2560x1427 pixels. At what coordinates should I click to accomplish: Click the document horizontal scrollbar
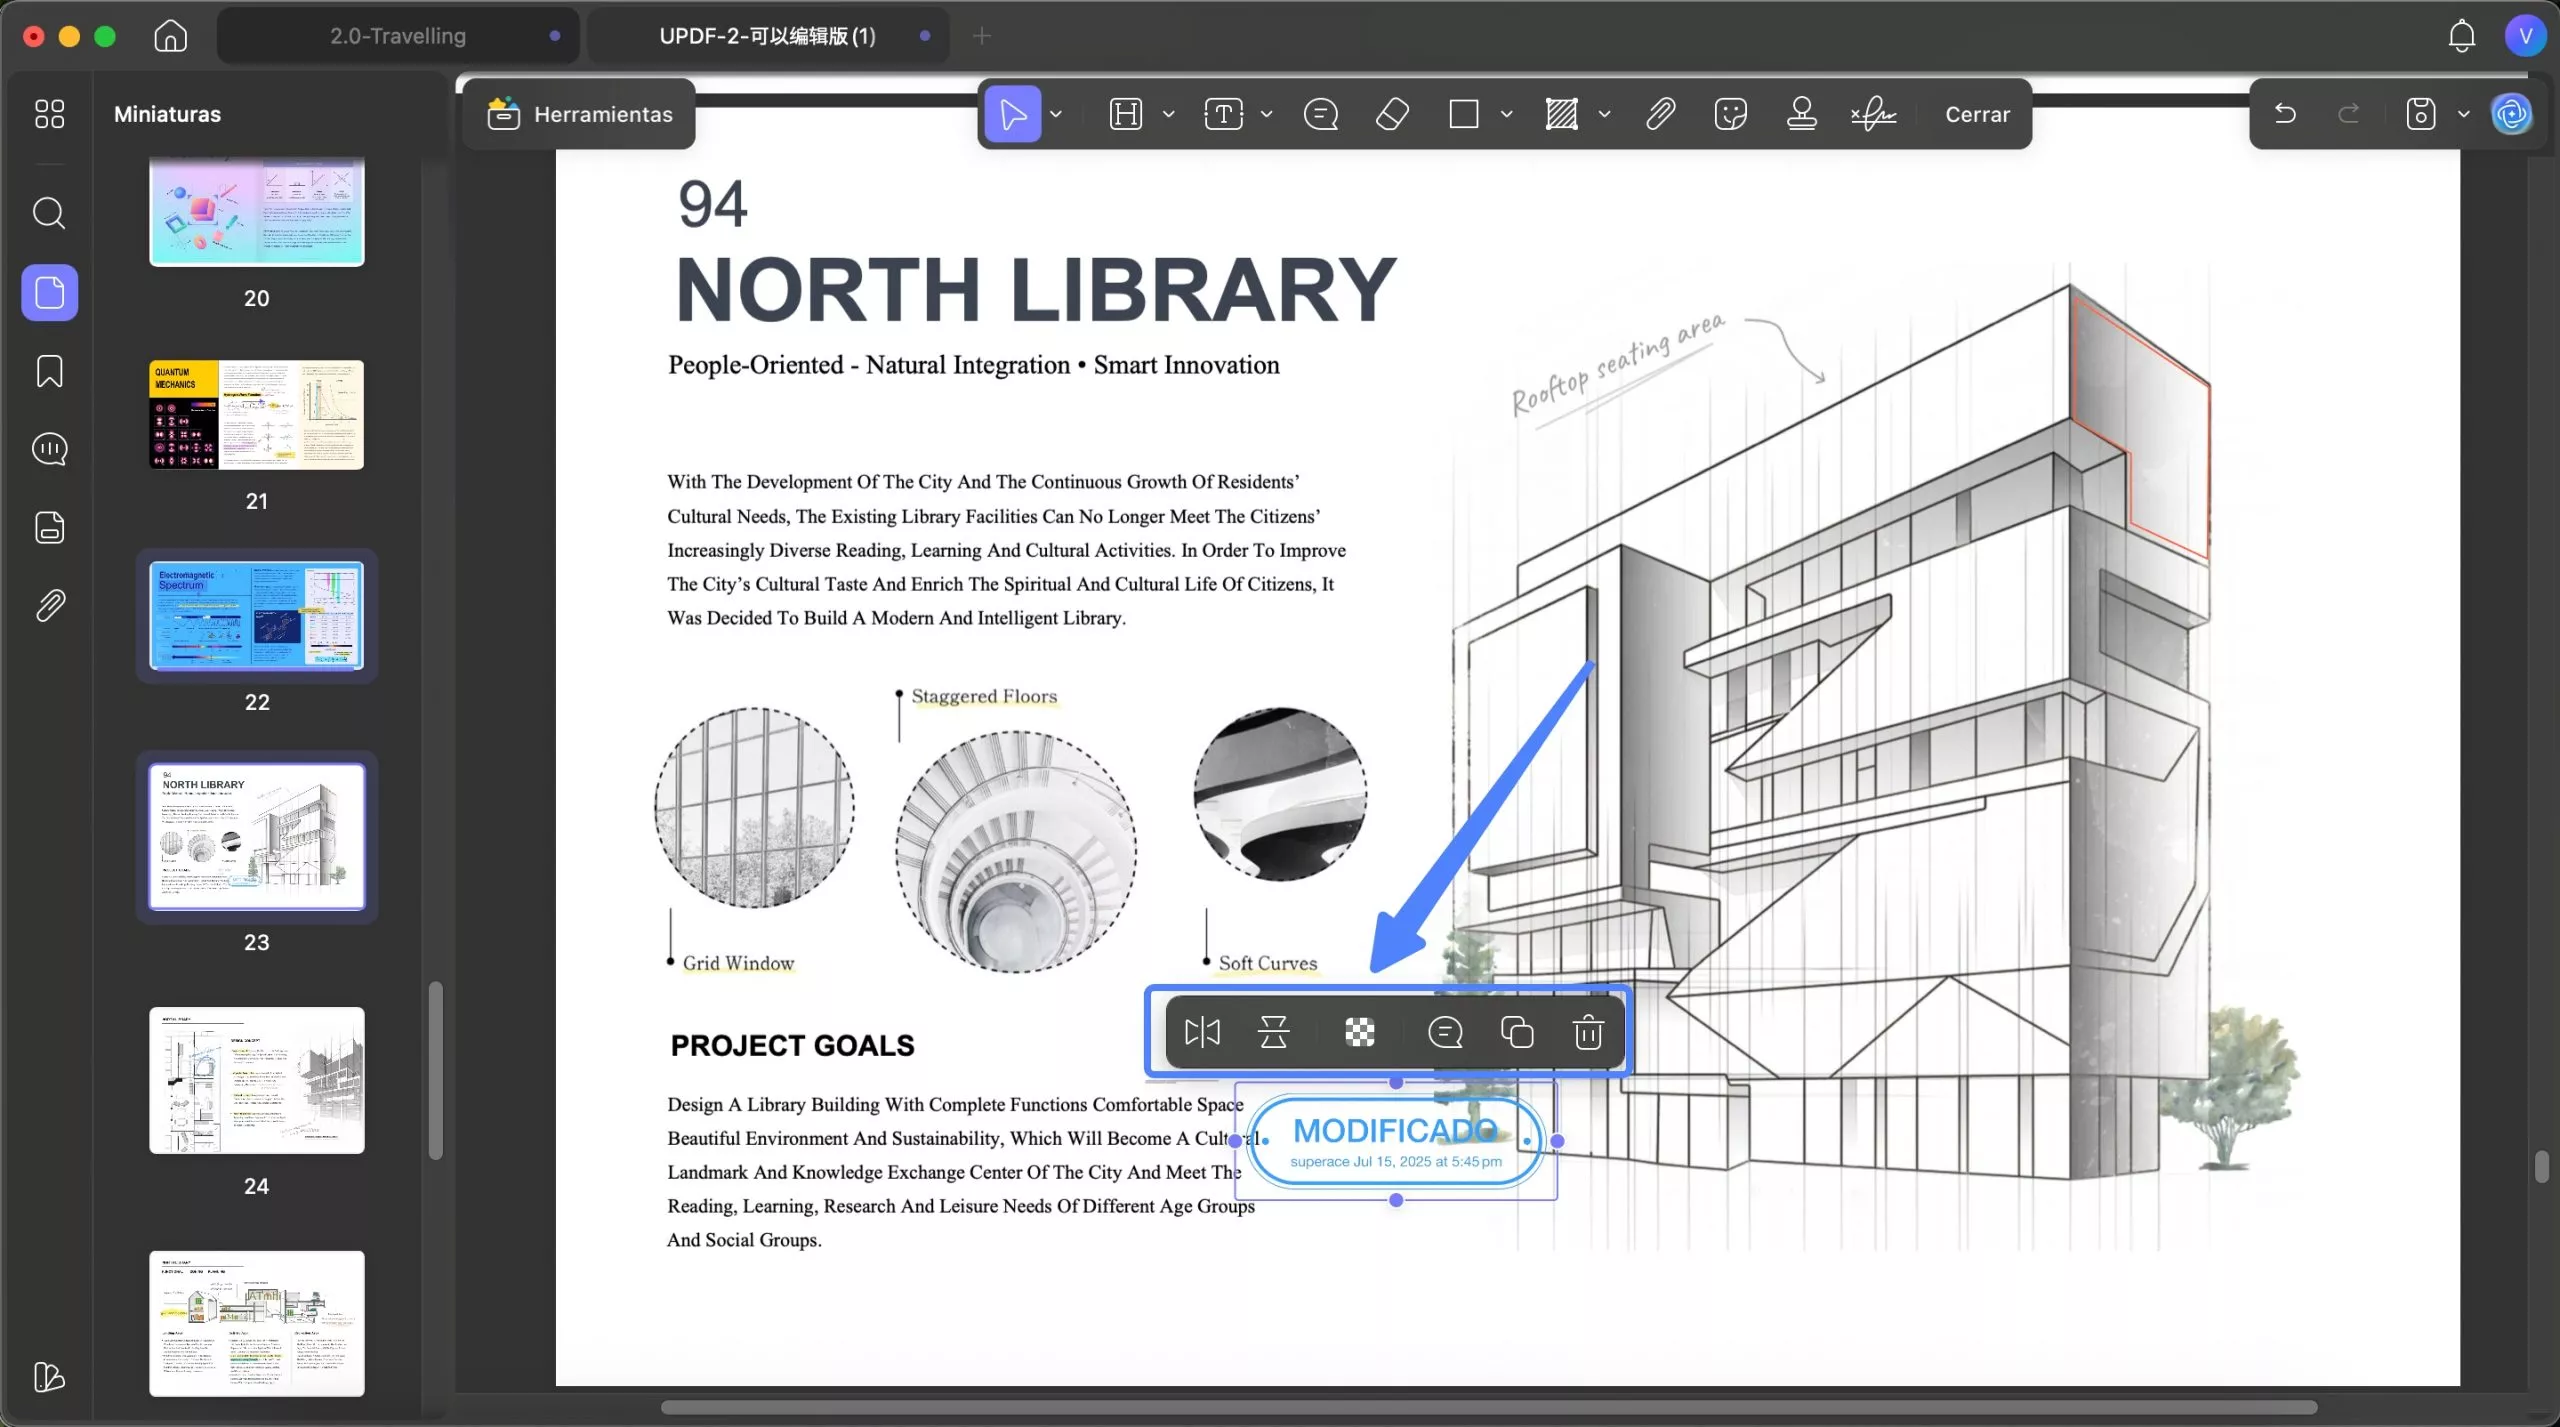coord(1488,1407)
